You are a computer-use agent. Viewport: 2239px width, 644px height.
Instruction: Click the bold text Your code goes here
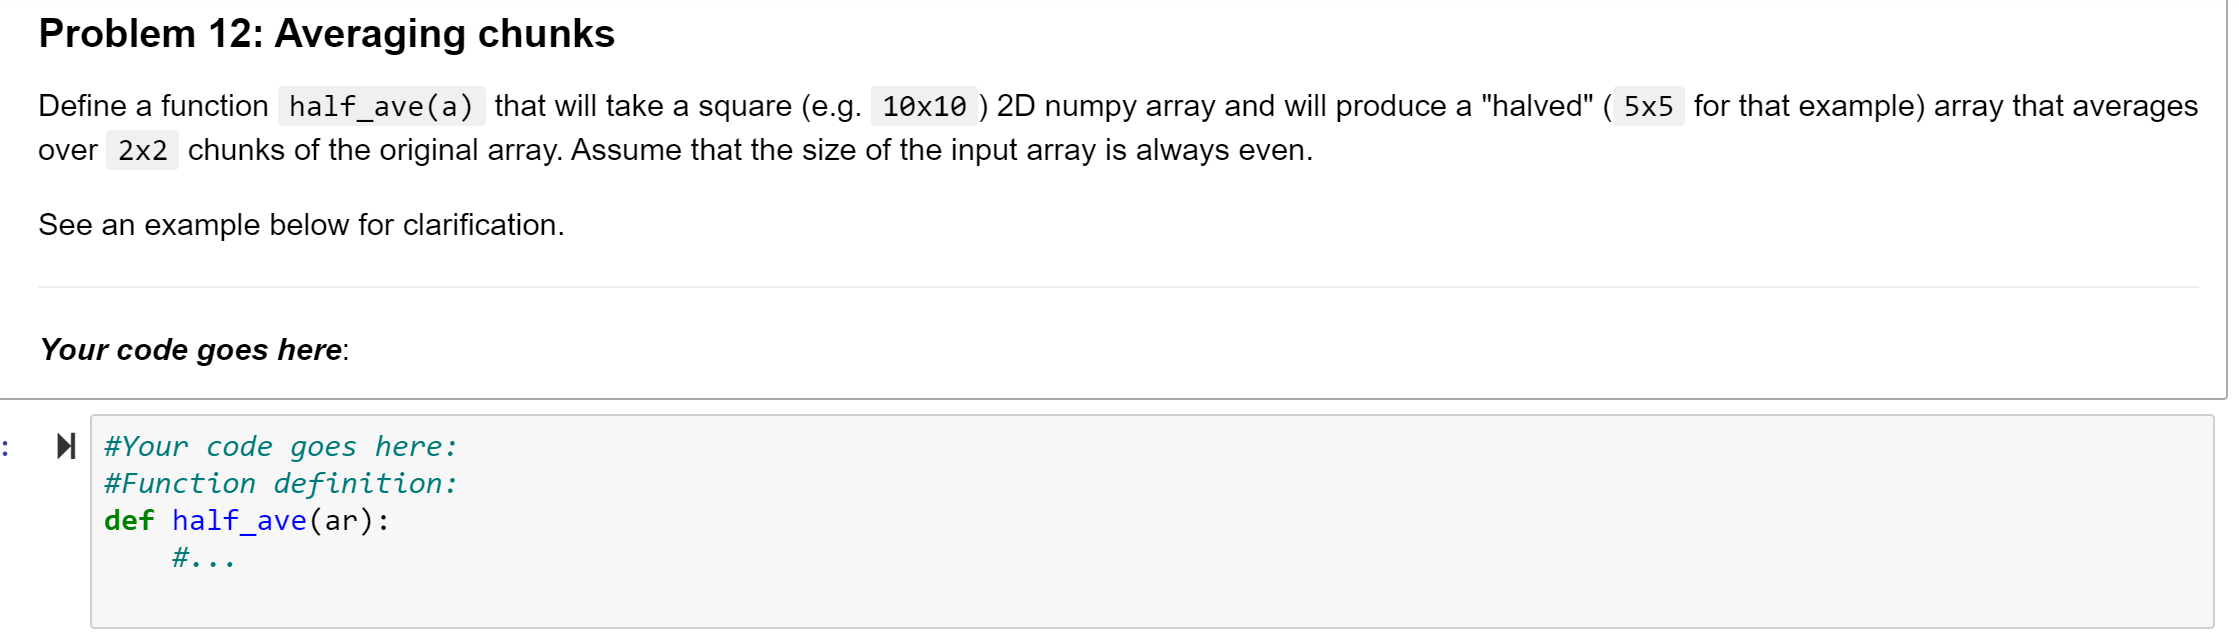pyautogui.click(x=186, y=349)
